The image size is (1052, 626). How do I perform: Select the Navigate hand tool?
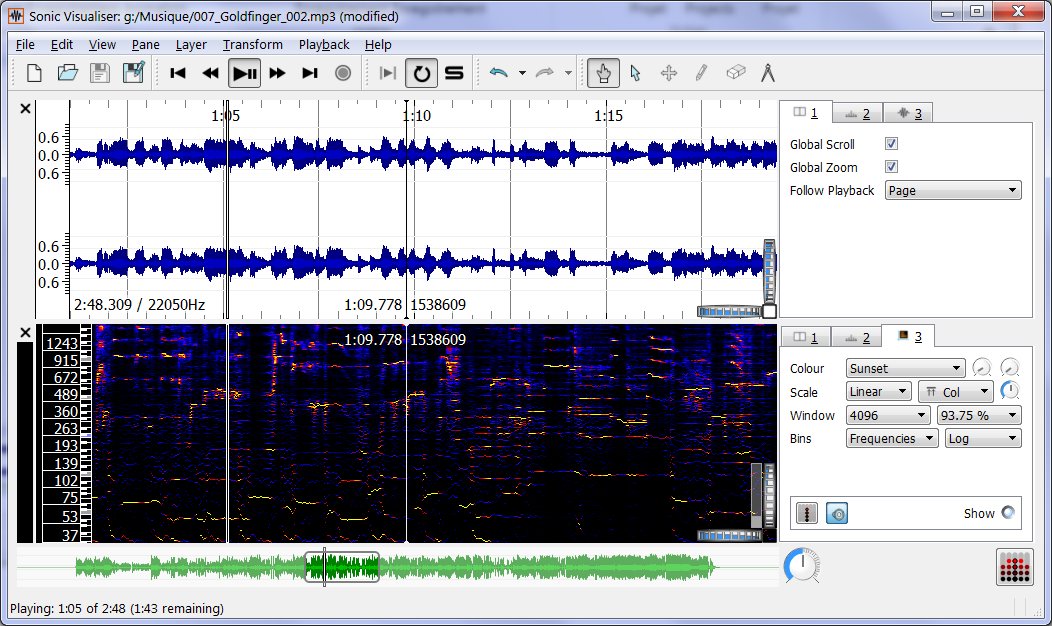(x=603, y=73)
